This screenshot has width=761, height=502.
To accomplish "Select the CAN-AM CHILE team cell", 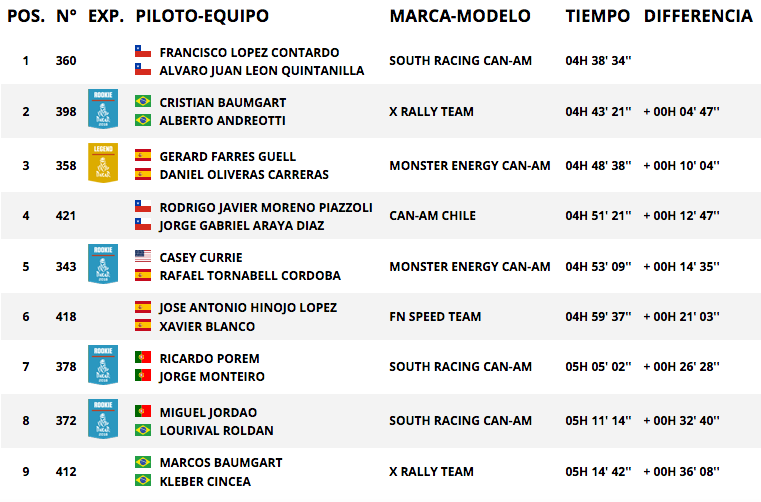I will pos(432,216).
